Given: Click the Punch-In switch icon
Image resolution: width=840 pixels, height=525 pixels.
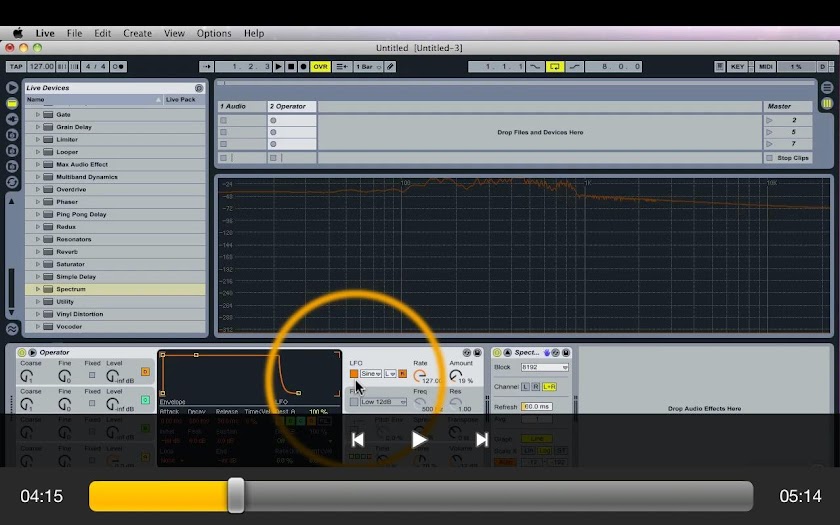Looking at the screenshot, I should point(535,66).
